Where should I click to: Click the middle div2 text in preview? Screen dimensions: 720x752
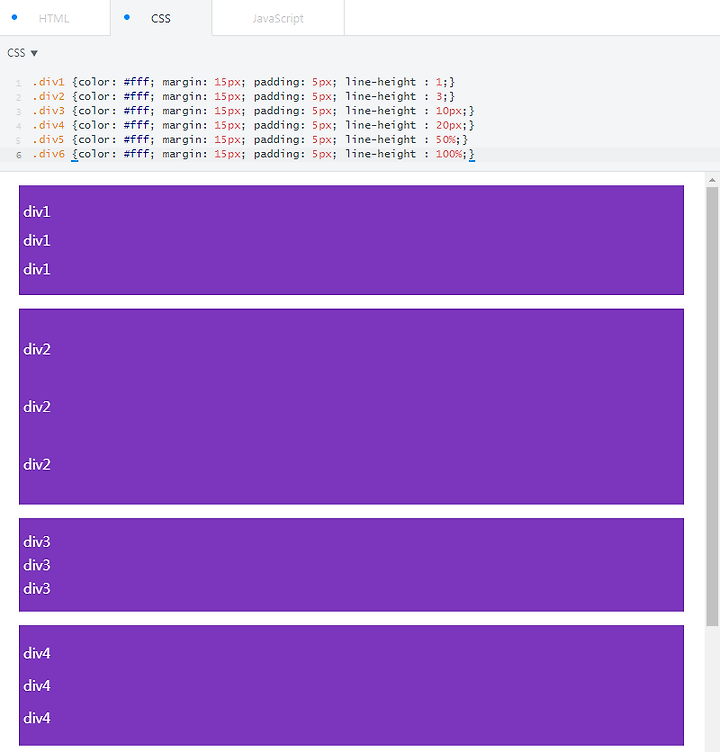(37, 407)
